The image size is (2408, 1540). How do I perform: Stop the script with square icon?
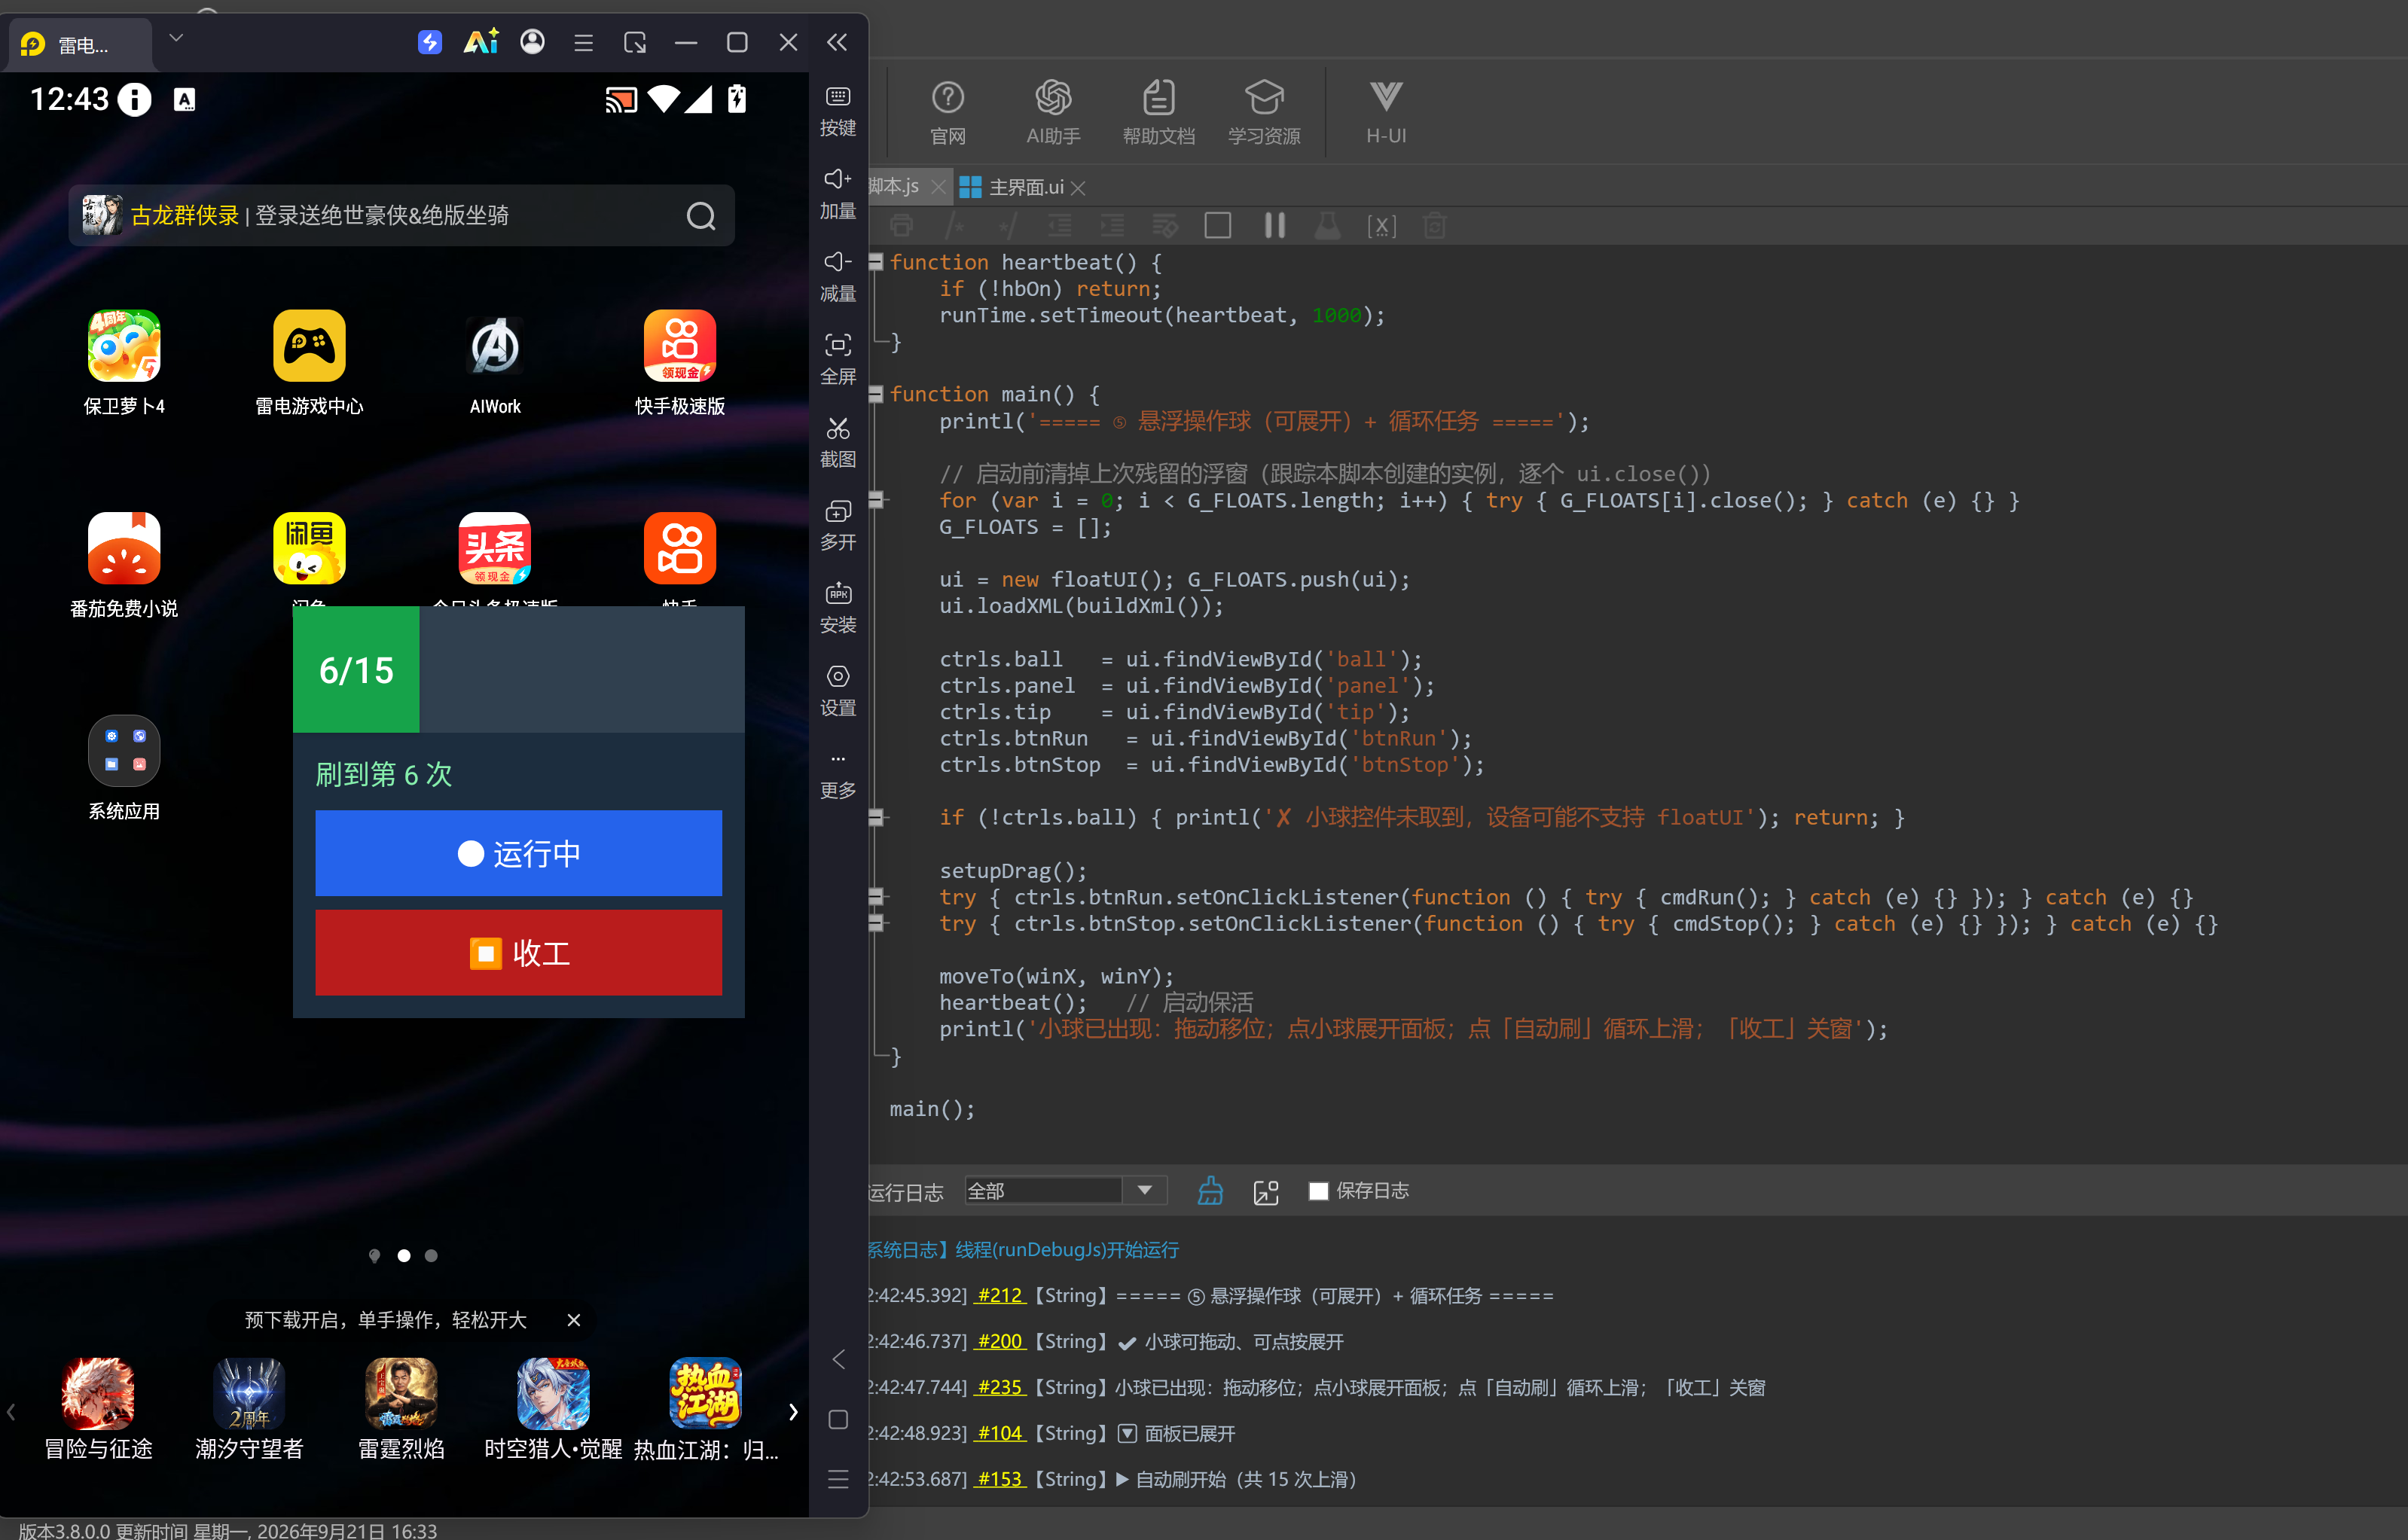coord(1217,225)
